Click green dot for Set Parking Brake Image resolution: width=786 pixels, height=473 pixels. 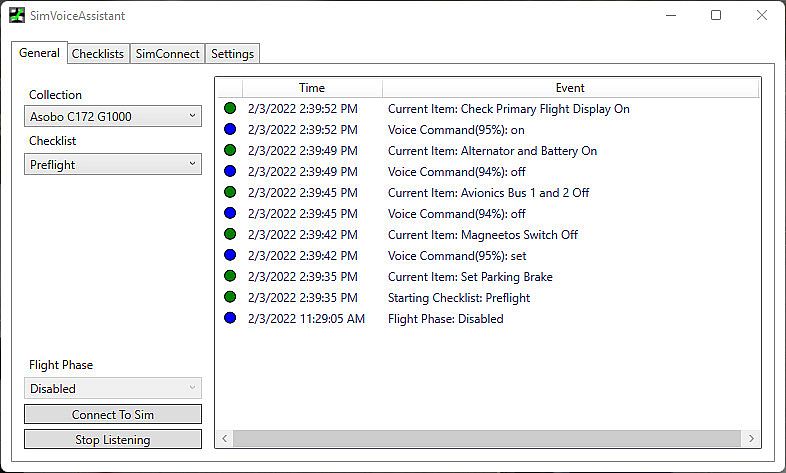click(x=230, y=277)
